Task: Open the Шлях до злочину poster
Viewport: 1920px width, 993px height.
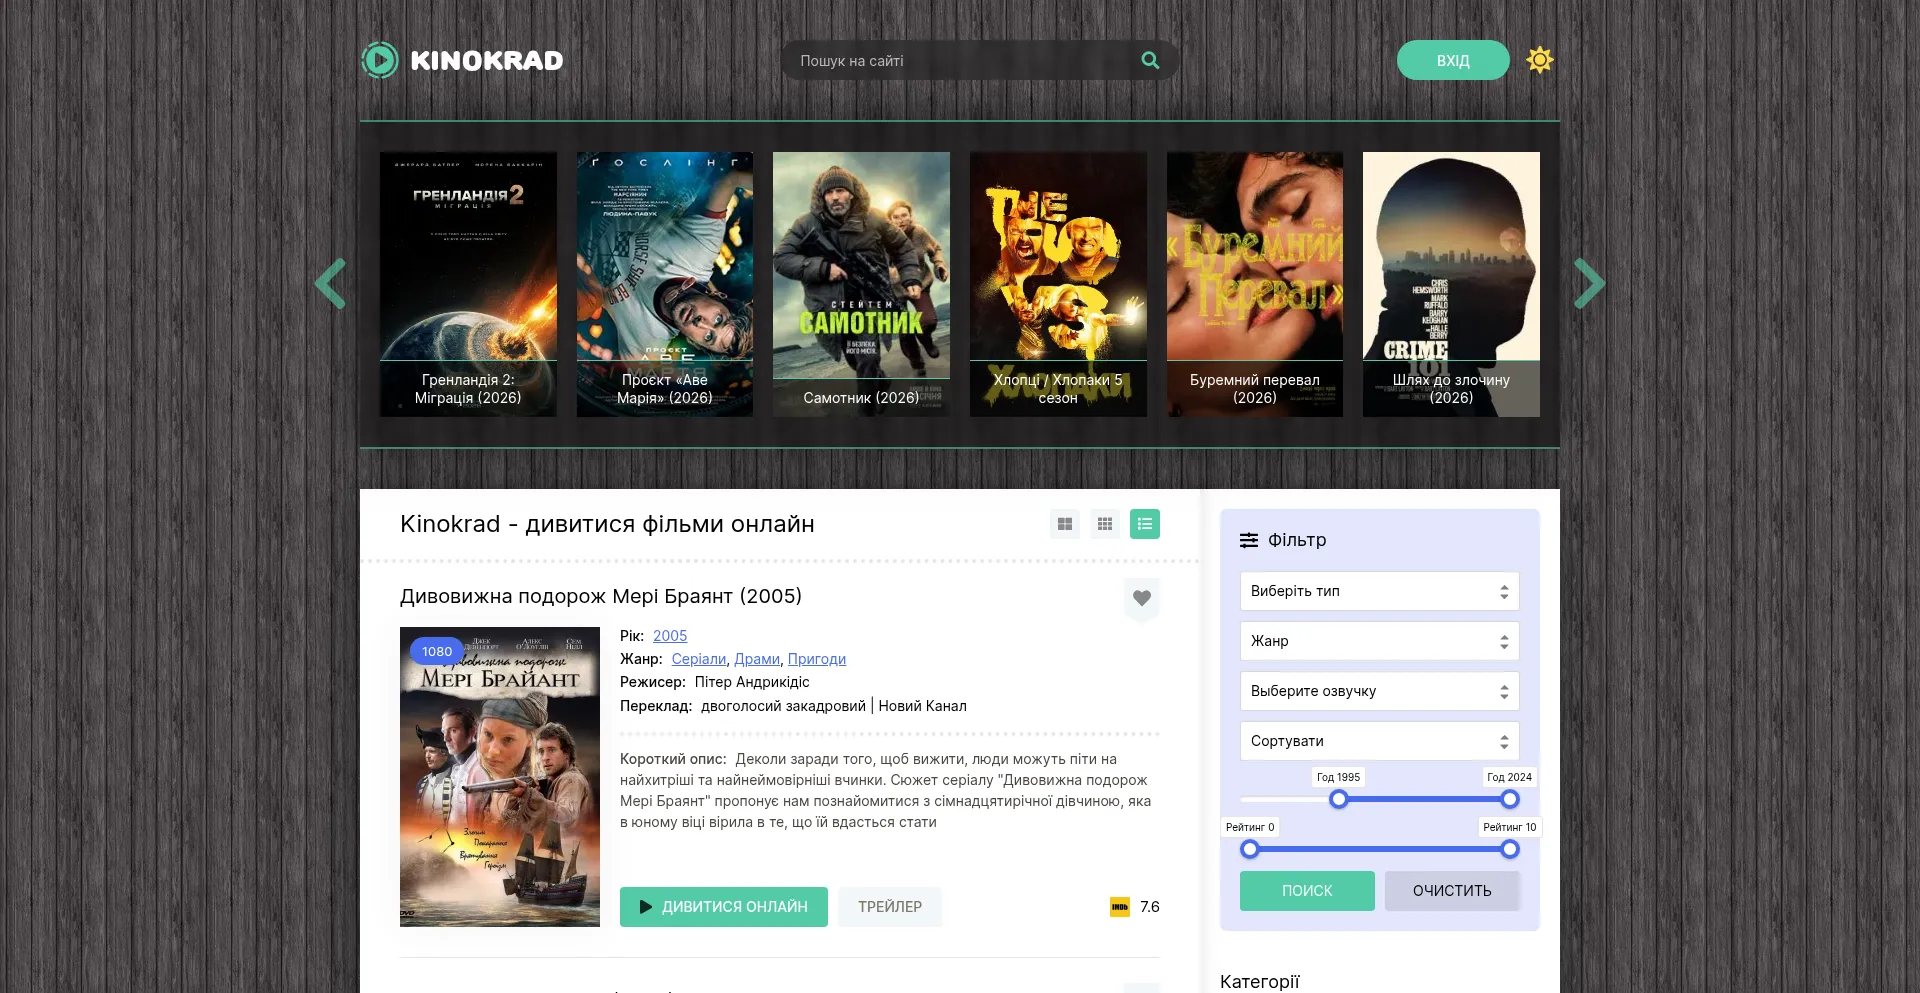Action: point(1451,284)
